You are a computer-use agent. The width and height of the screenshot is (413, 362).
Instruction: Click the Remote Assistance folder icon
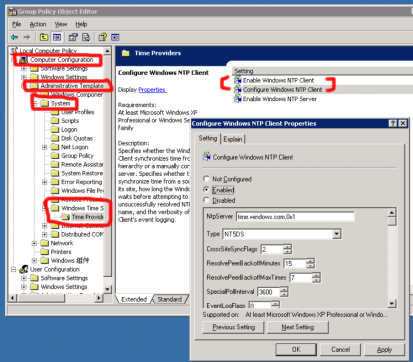click(x=55, y=164)
